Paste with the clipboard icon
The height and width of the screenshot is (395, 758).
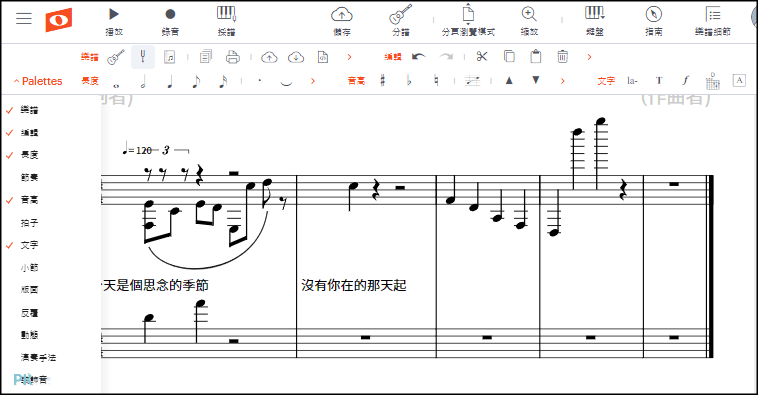tap(536, 57)
